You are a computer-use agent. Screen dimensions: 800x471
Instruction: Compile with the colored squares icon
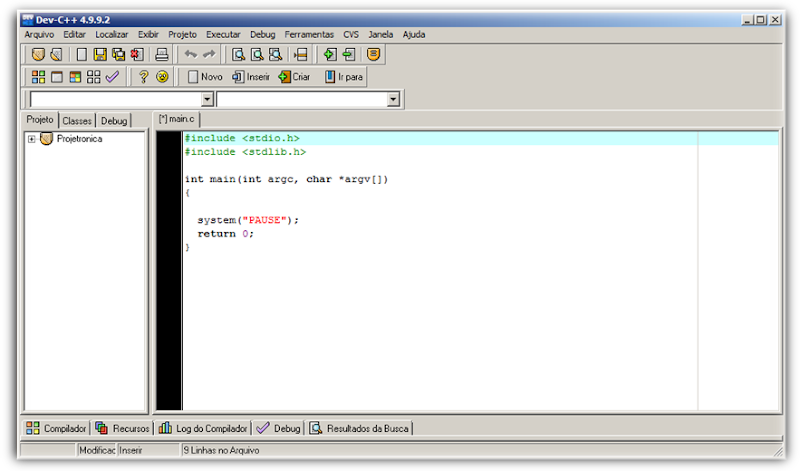point(38,77)
